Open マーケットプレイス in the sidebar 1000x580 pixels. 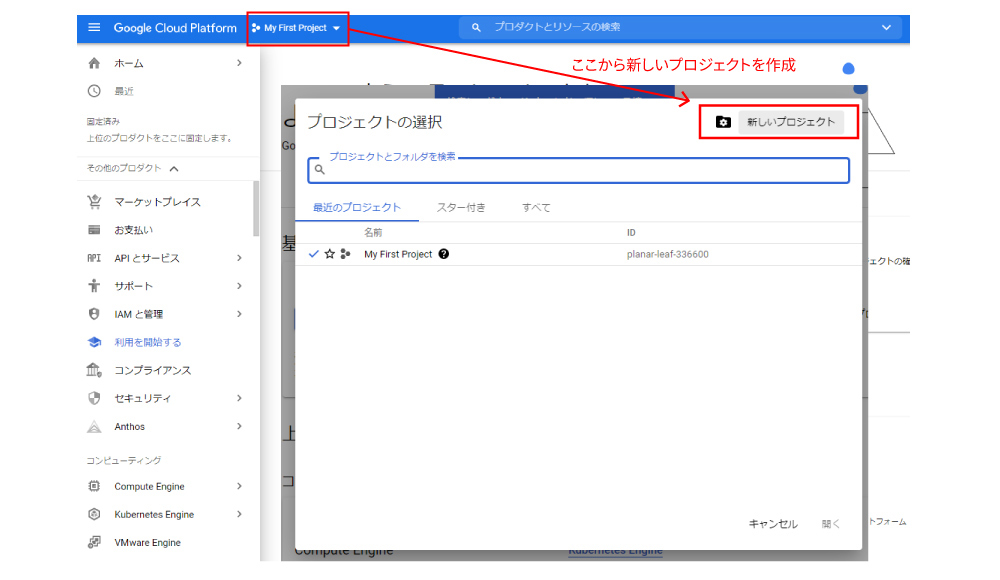tap(158, 202)
